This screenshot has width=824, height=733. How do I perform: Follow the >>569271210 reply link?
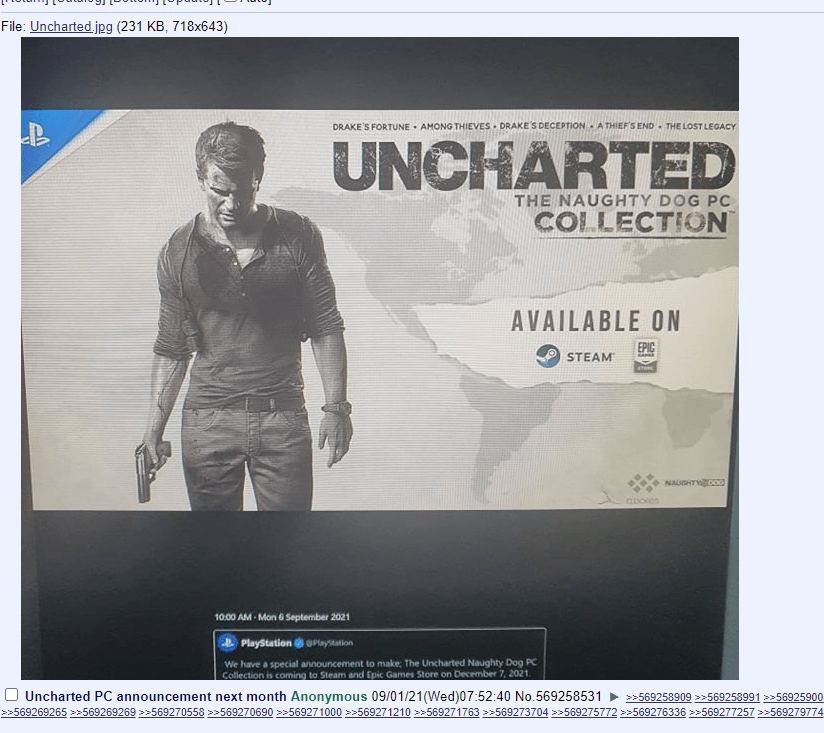(377, 713)
